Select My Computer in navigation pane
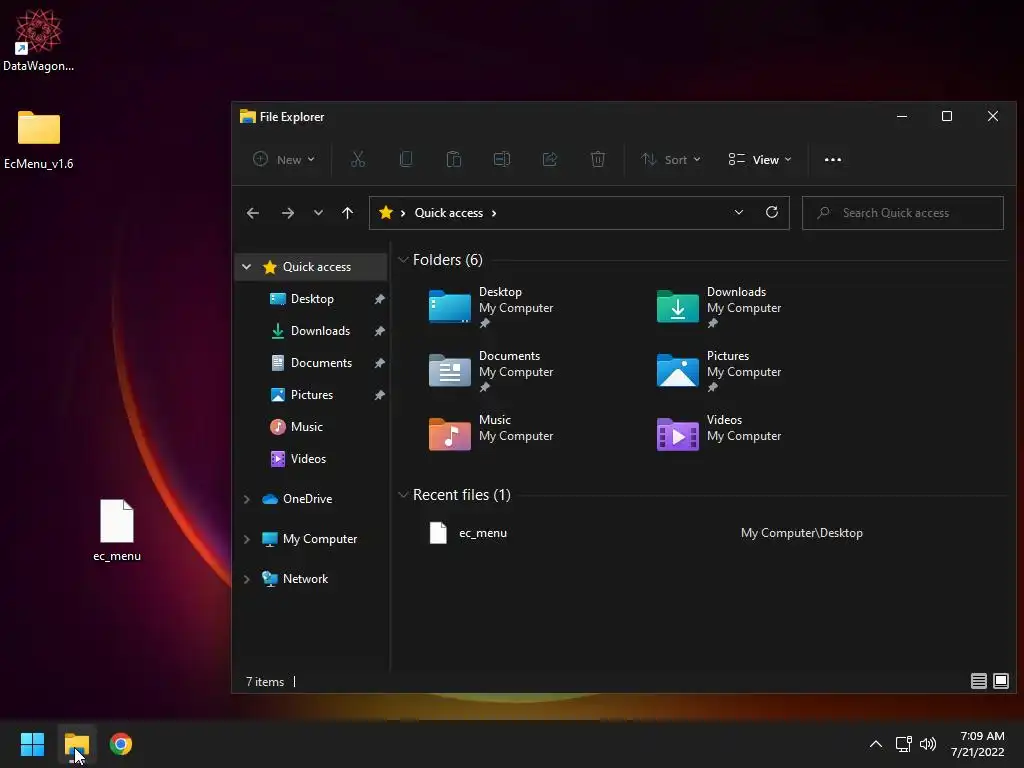The image size is (1024, 768). click(x=319, y=539)
